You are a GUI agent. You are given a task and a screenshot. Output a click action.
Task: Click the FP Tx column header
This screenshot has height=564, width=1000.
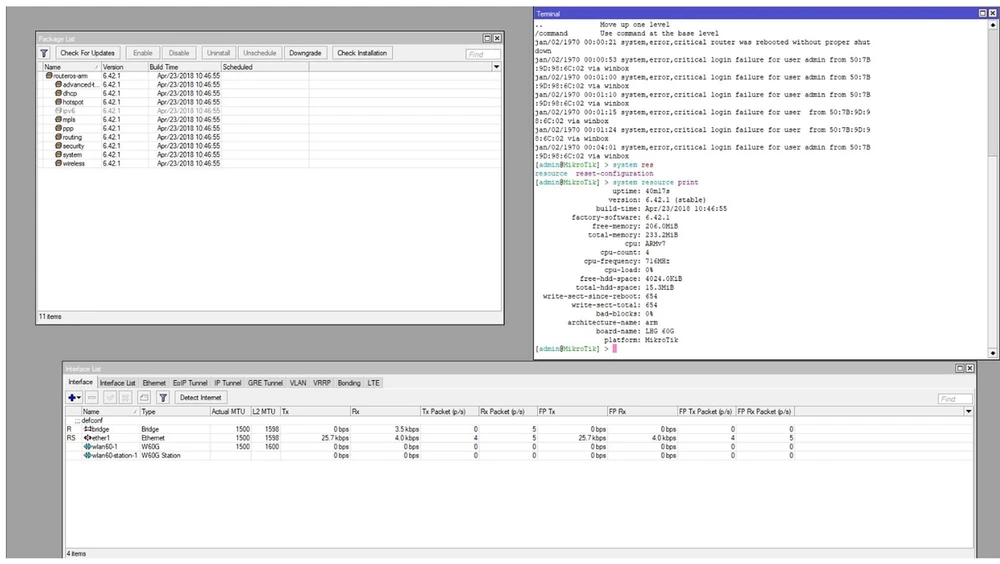pos(571,412)
